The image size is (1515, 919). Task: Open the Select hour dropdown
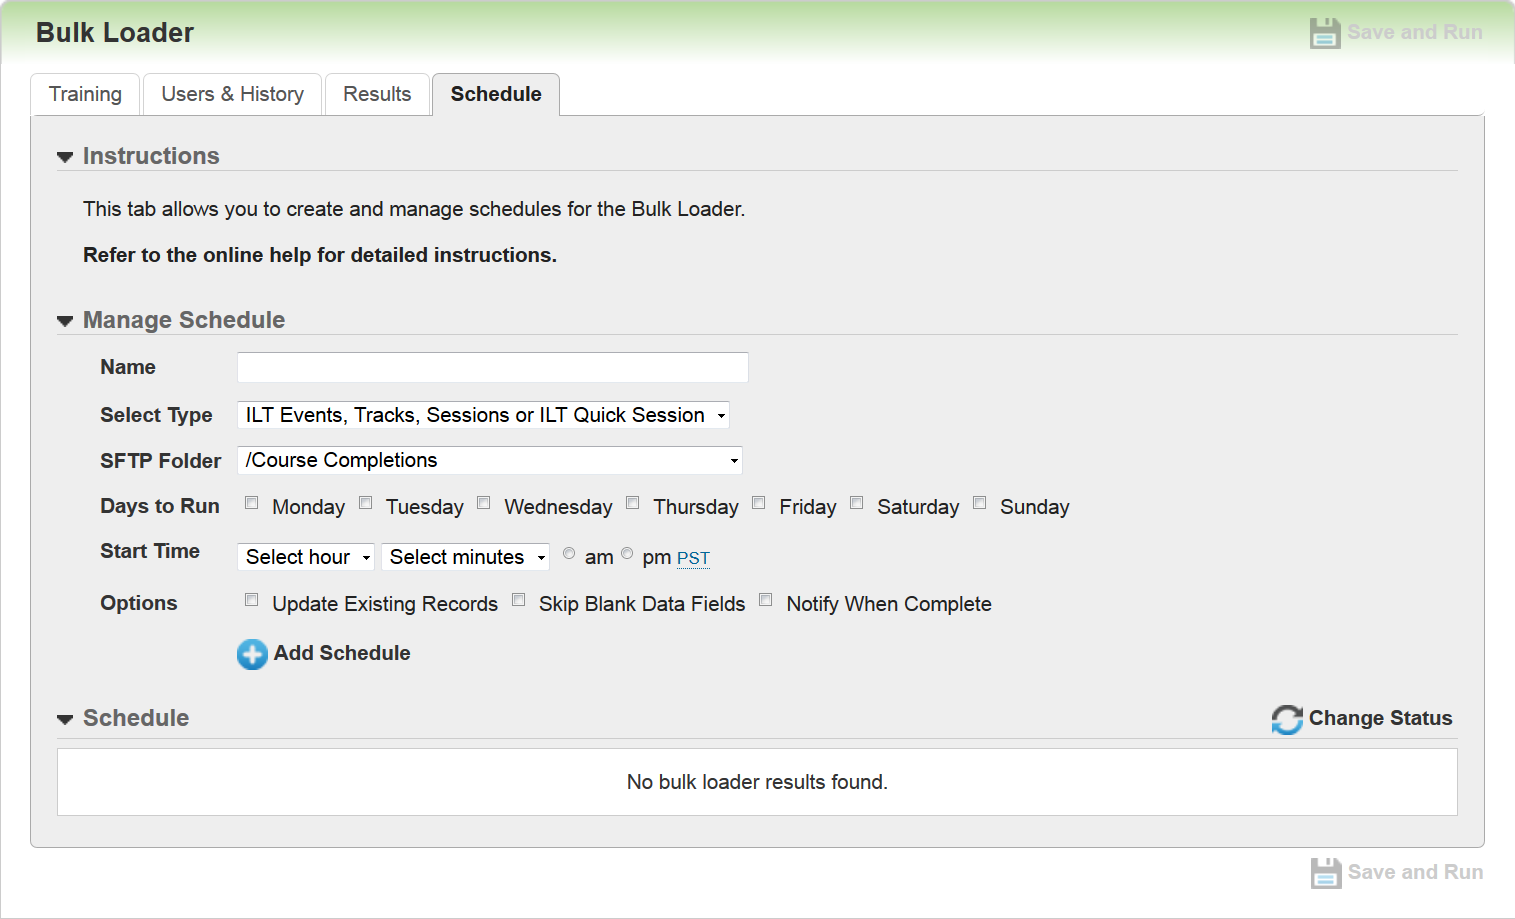[x=306, y=557]
